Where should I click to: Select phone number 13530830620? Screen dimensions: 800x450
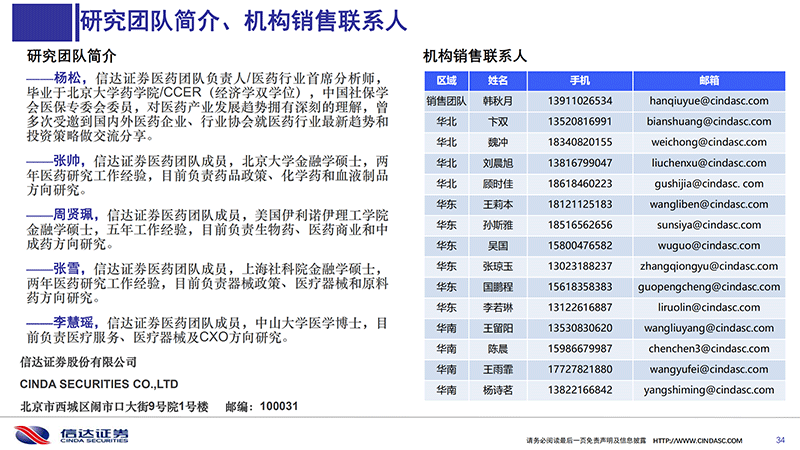[x=580, y=328]
